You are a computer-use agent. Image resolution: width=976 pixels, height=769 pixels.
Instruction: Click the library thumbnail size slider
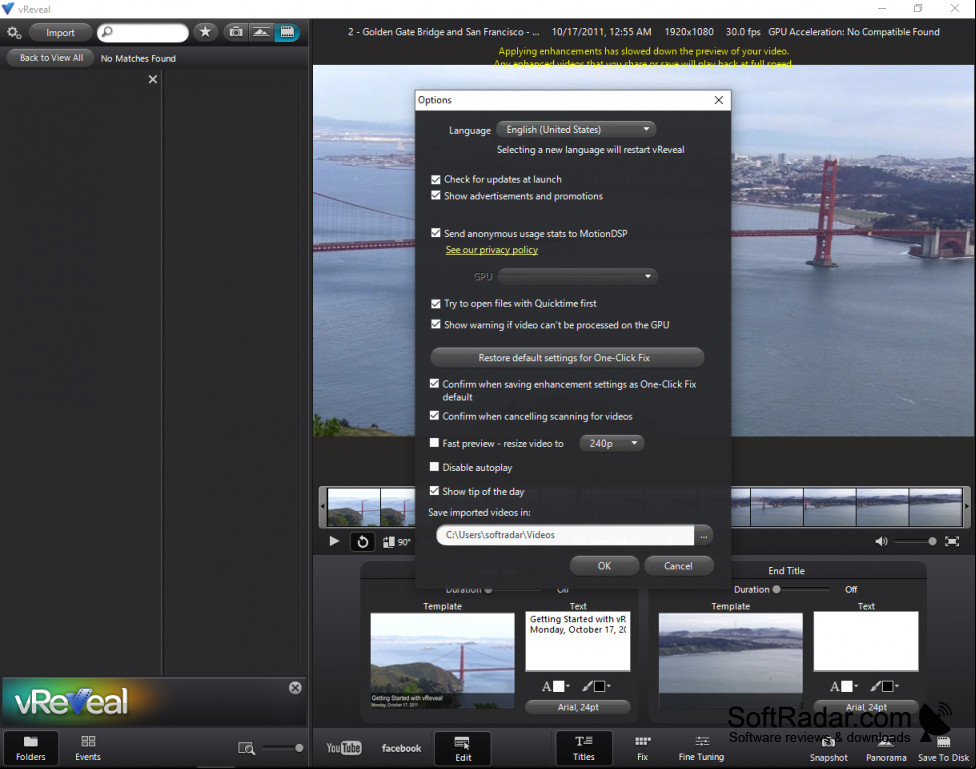pos(283,748)
